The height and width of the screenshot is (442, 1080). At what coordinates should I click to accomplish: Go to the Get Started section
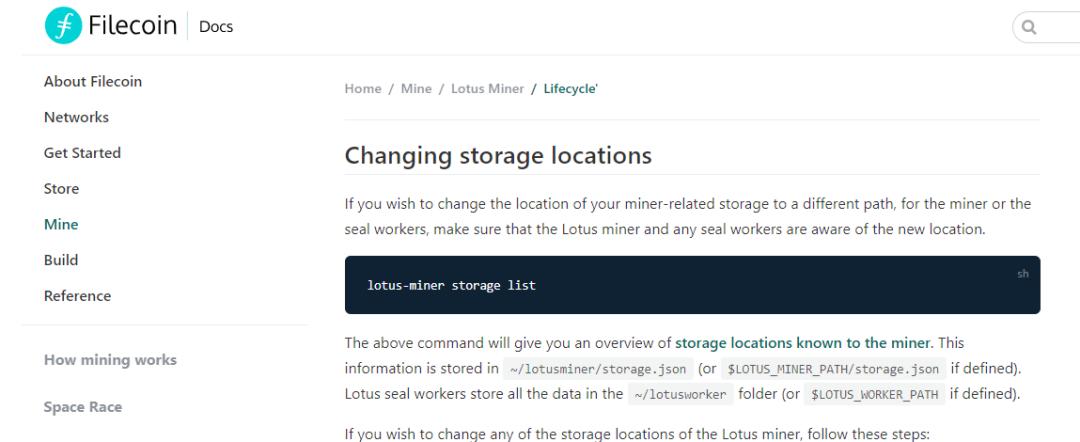click(82, 153)
